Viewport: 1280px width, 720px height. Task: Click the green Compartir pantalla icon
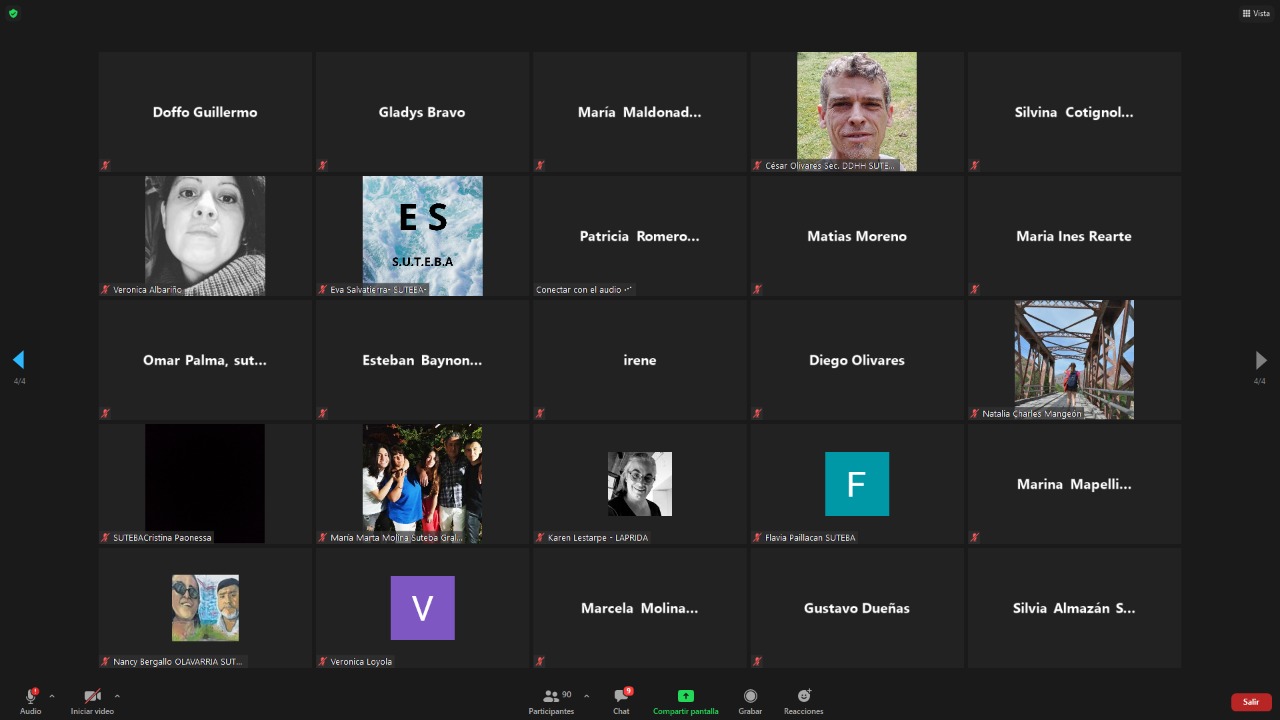(685, 696)
